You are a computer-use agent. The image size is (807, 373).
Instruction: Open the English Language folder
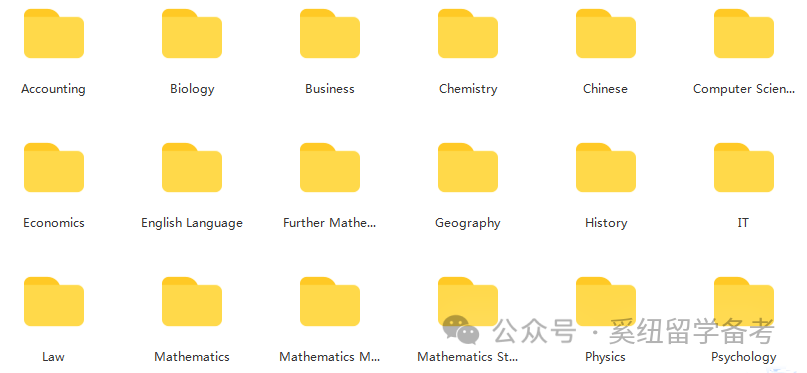point(191,168)
